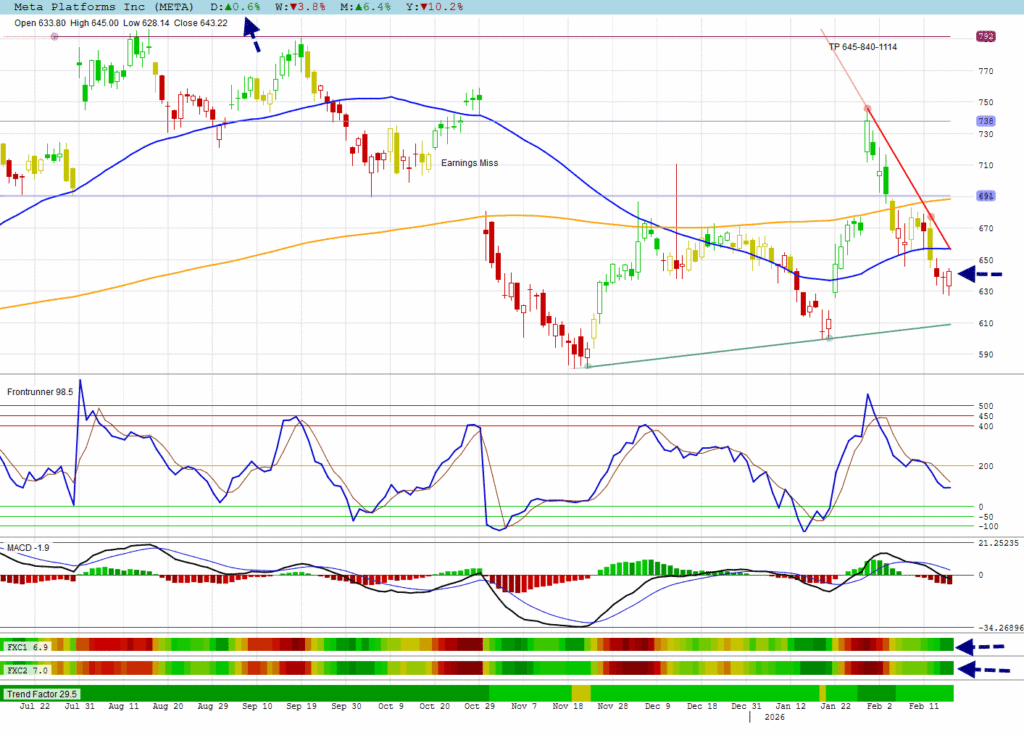The height and width of the screenshot is (735, 1024).
Task: Select the up triangle in daily change
Action: [x=228, y=6]
